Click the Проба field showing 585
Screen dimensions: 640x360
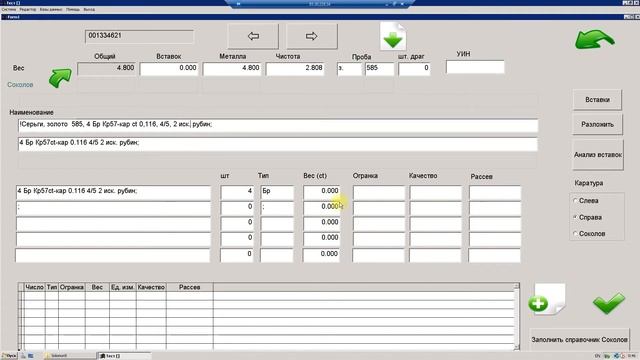[x=380, y=69]
